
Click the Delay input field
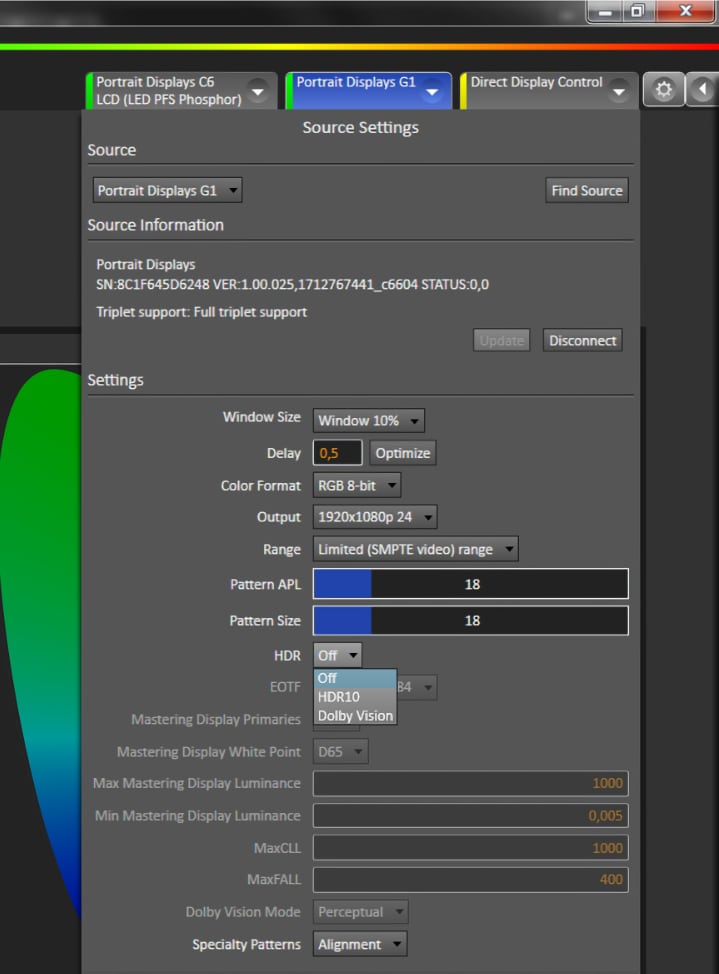point(337,453)
